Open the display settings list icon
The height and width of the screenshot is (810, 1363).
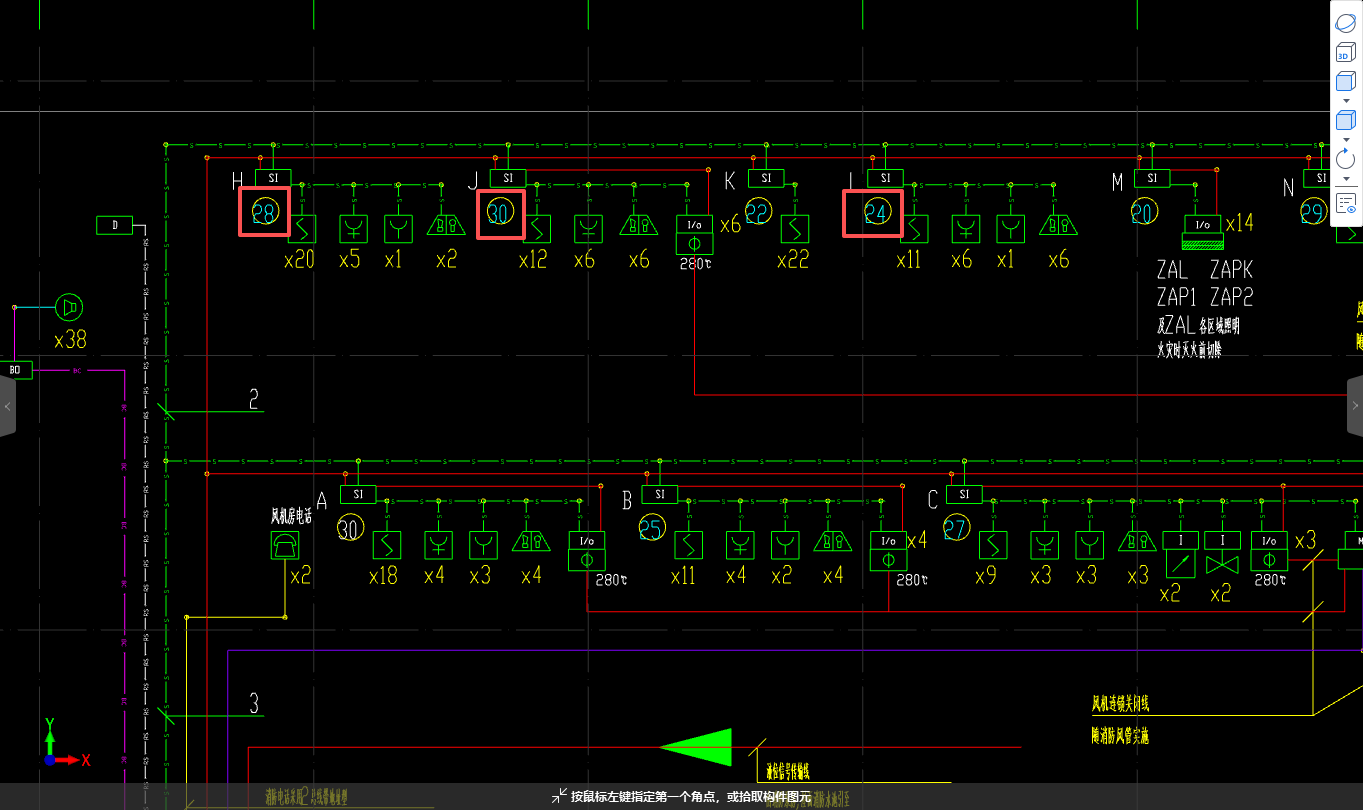(1345, 205)
